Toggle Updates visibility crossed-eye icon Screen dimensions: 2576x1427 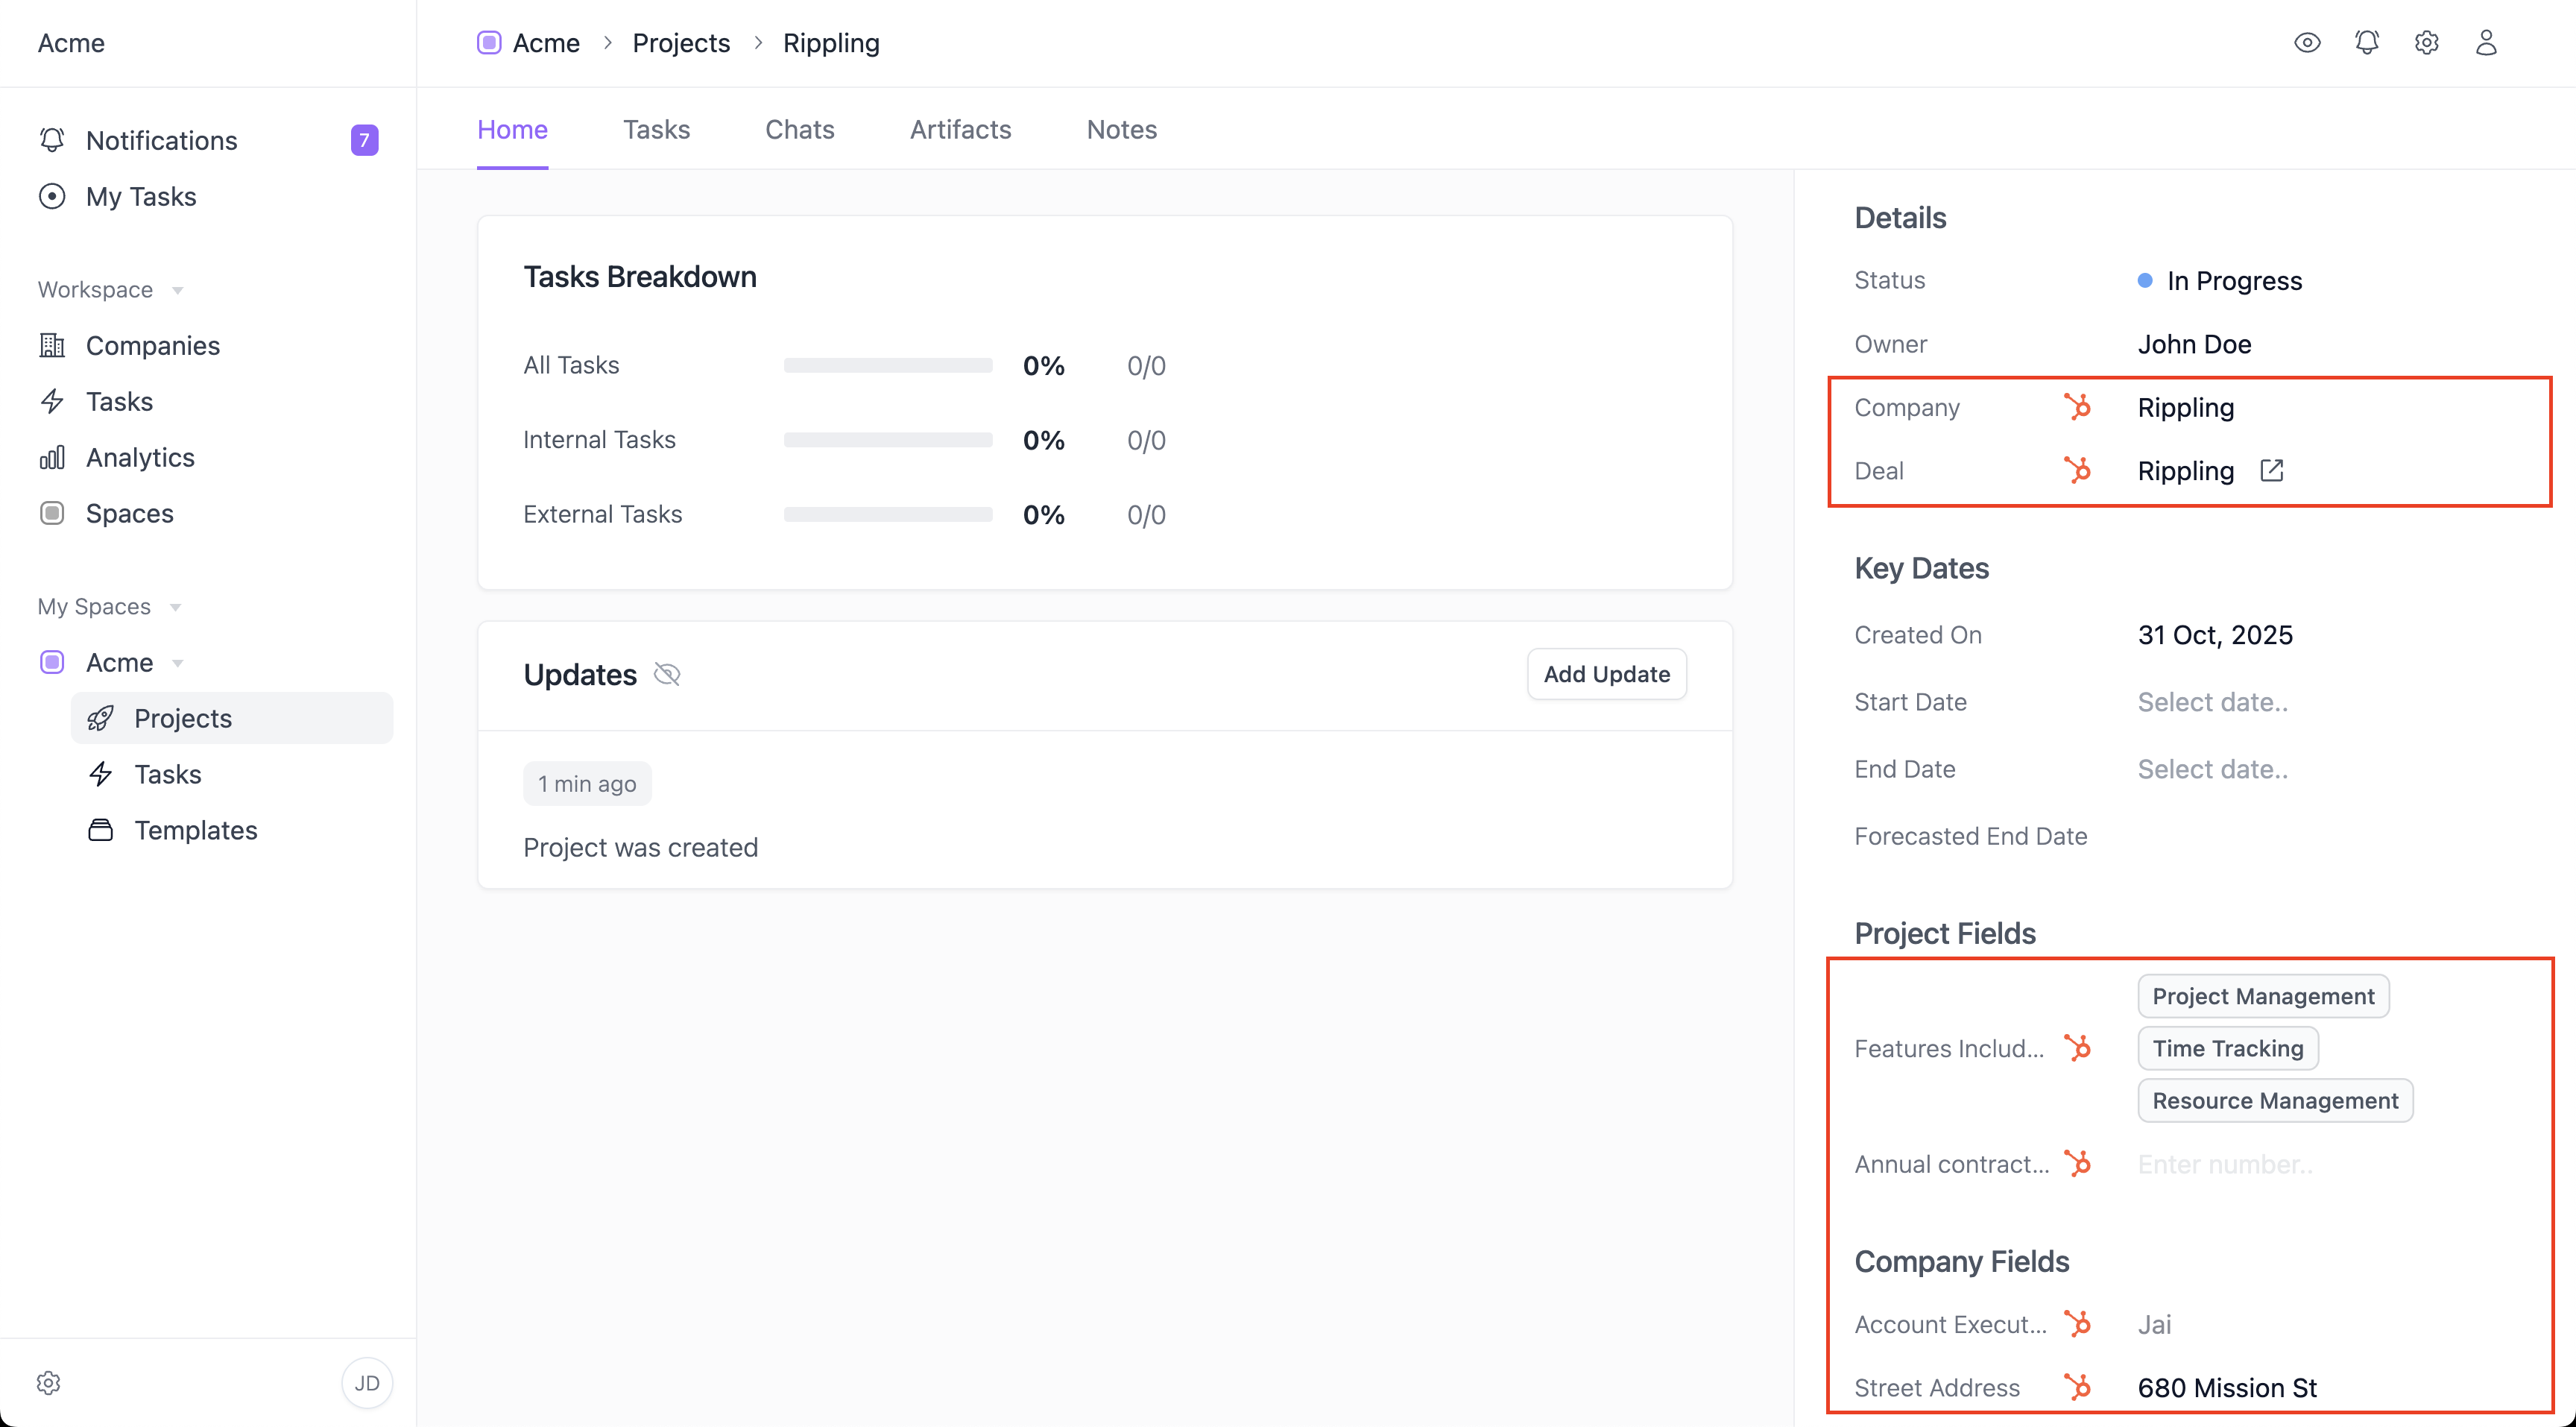click(667, 674)
